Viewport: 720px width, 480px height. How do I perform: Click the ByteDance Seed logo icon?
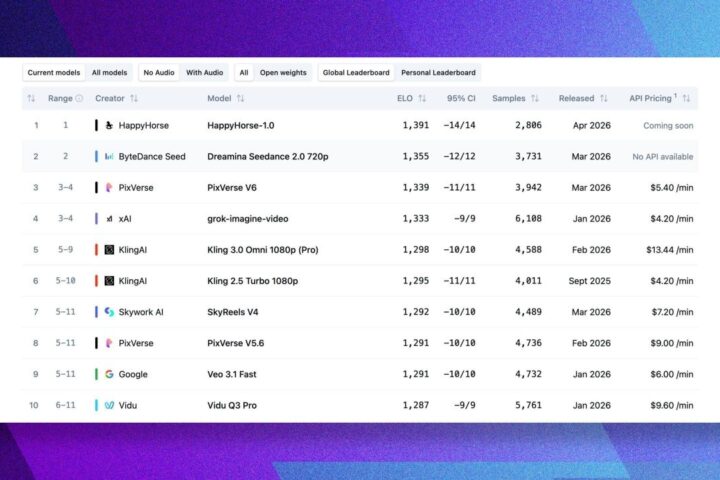[109, 157]
